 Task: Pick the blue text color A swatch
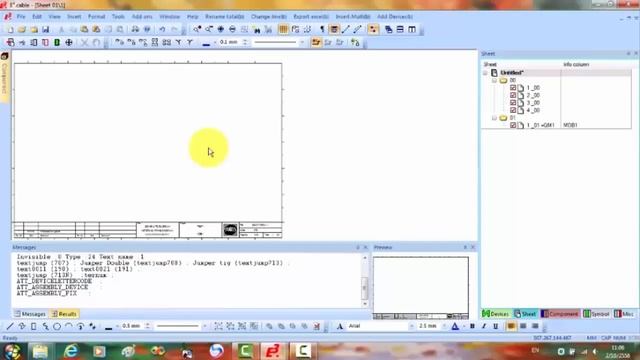tap(455, 326)
